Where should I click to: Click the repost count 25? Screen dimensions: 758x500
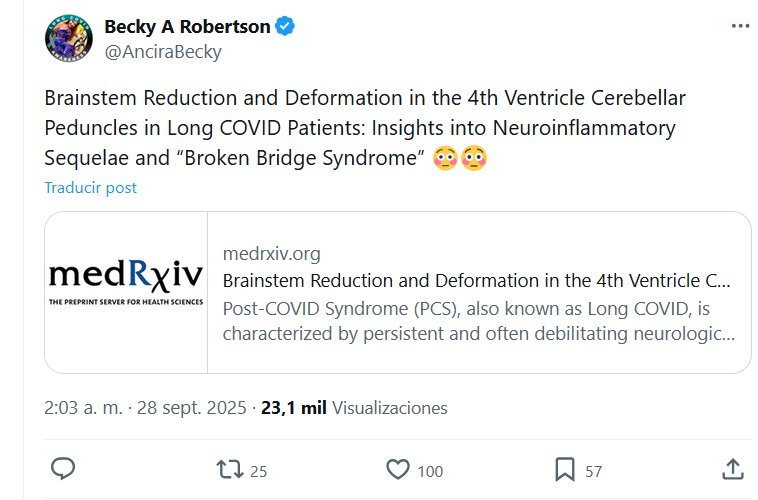click(x=258, y=471)
